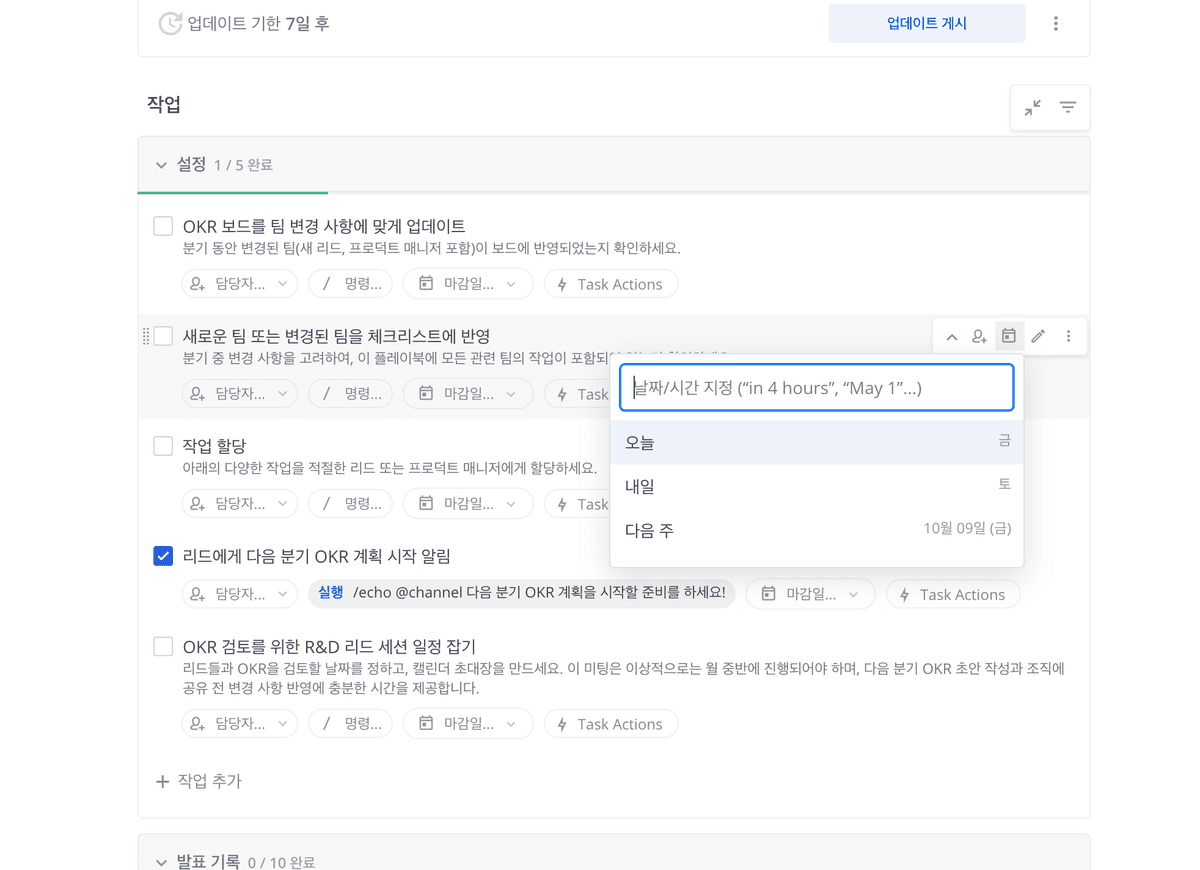
Task: Check the OKR 보드를 팀 변경 사항 task
Action: click(163, 226)
